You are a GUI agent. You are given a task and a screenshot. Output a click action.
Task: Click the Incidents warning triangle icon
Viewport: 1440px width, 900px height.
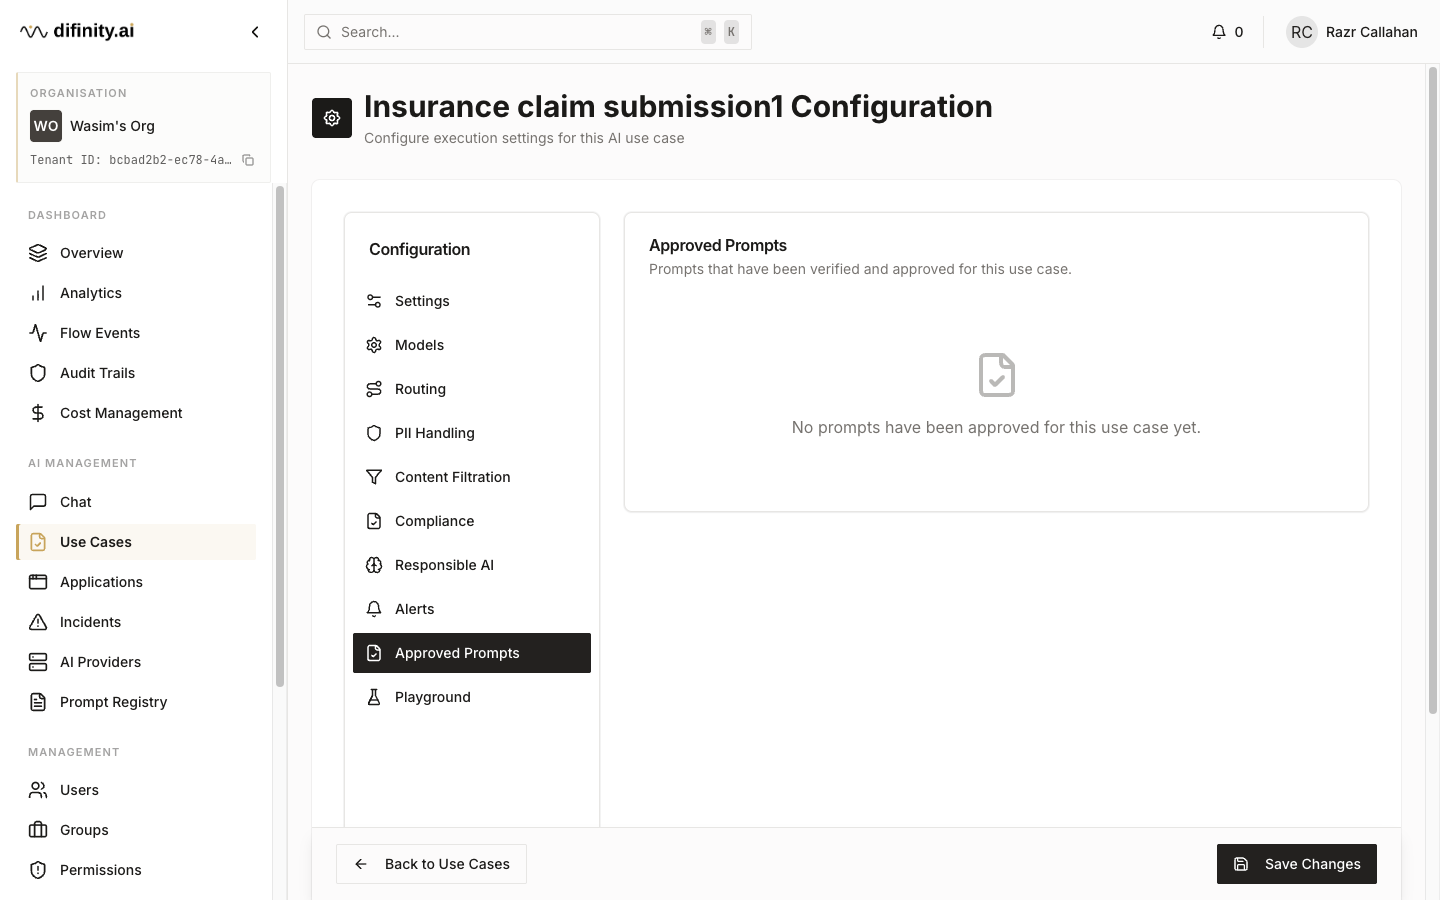[x=38, y=622]
